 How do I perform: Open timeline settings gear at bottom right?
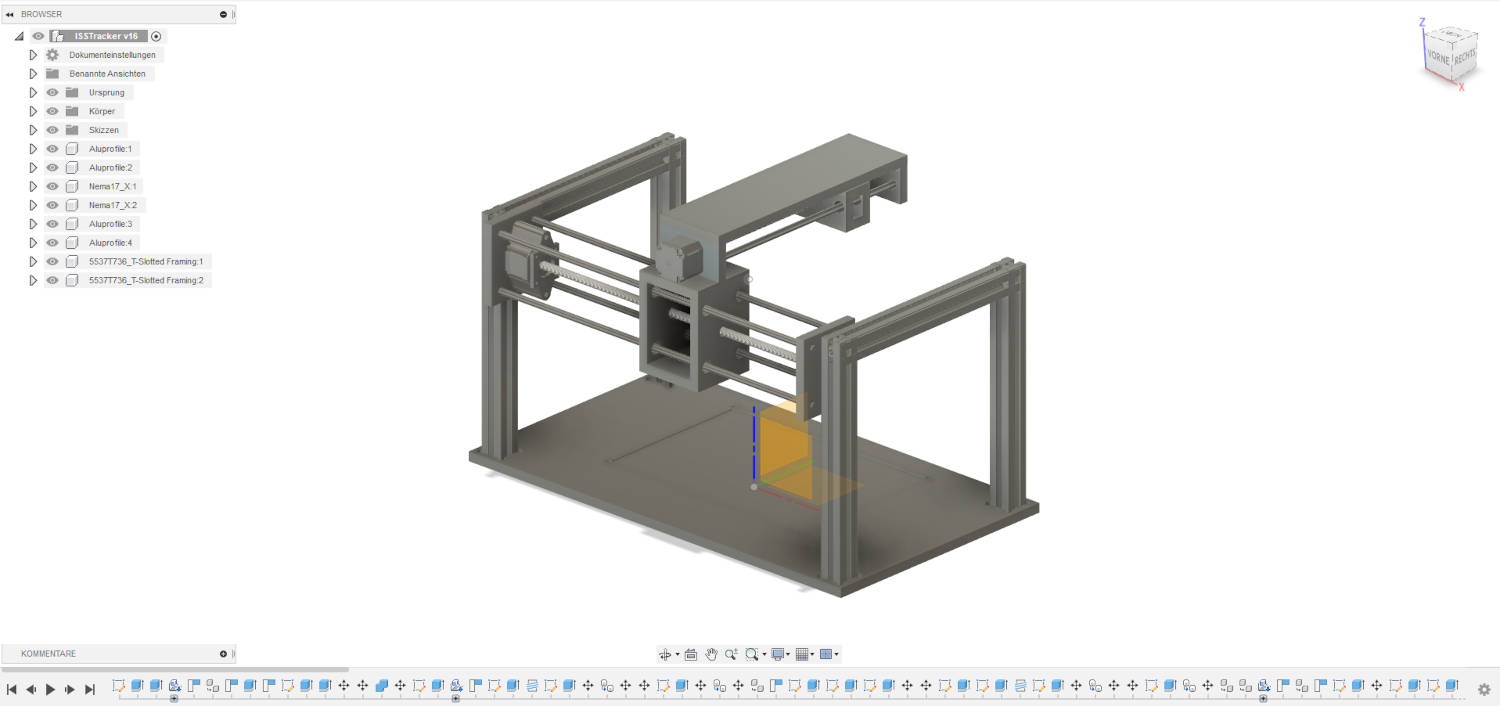(x=1484, y=689)
